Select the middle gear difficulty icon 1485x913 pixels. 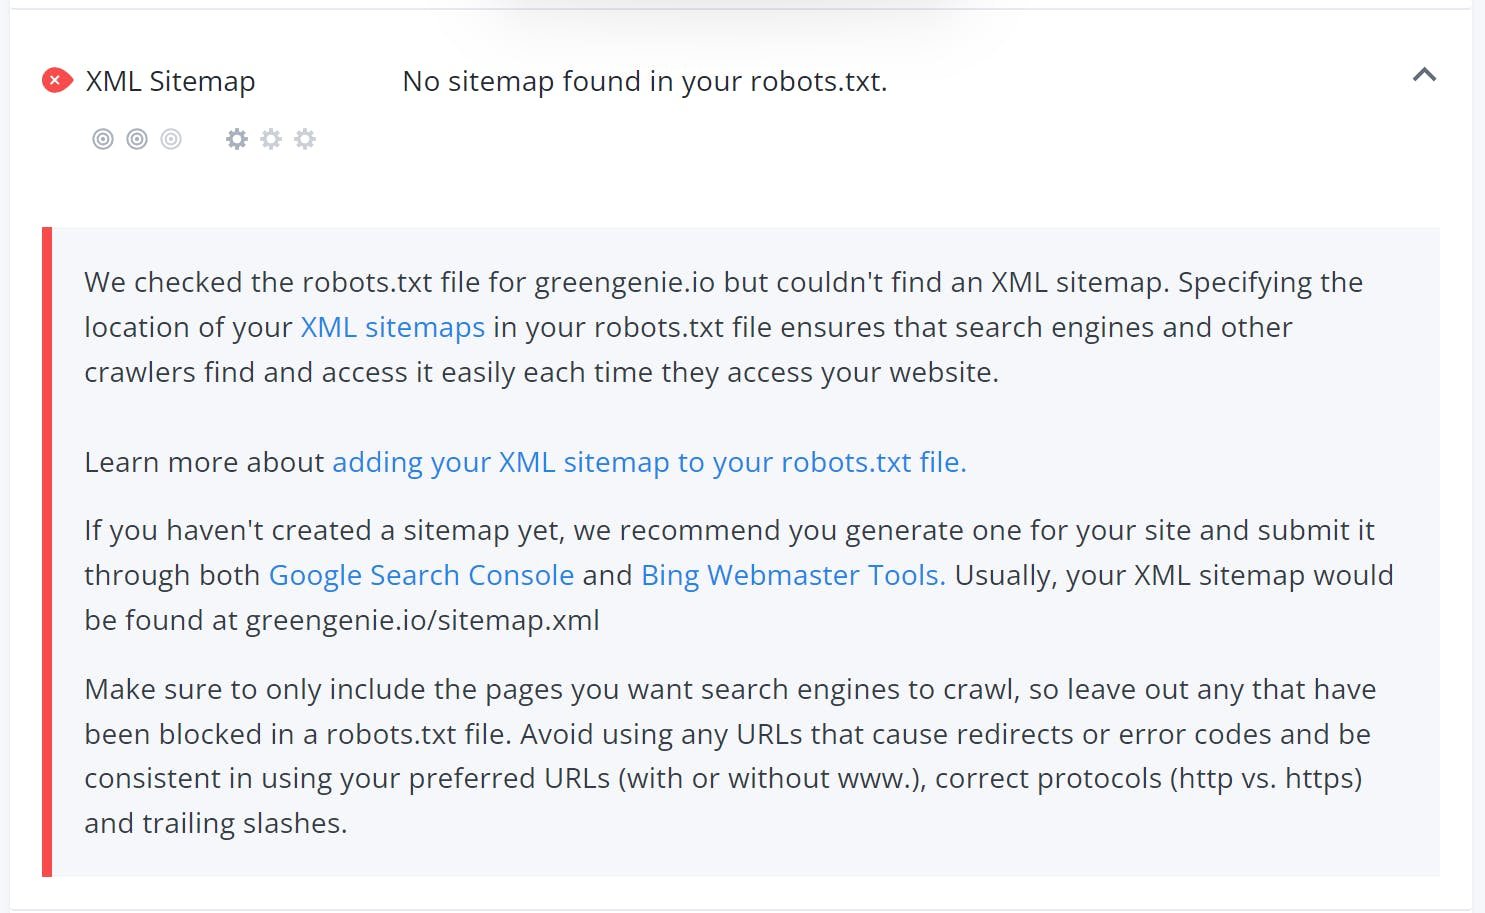271,138
